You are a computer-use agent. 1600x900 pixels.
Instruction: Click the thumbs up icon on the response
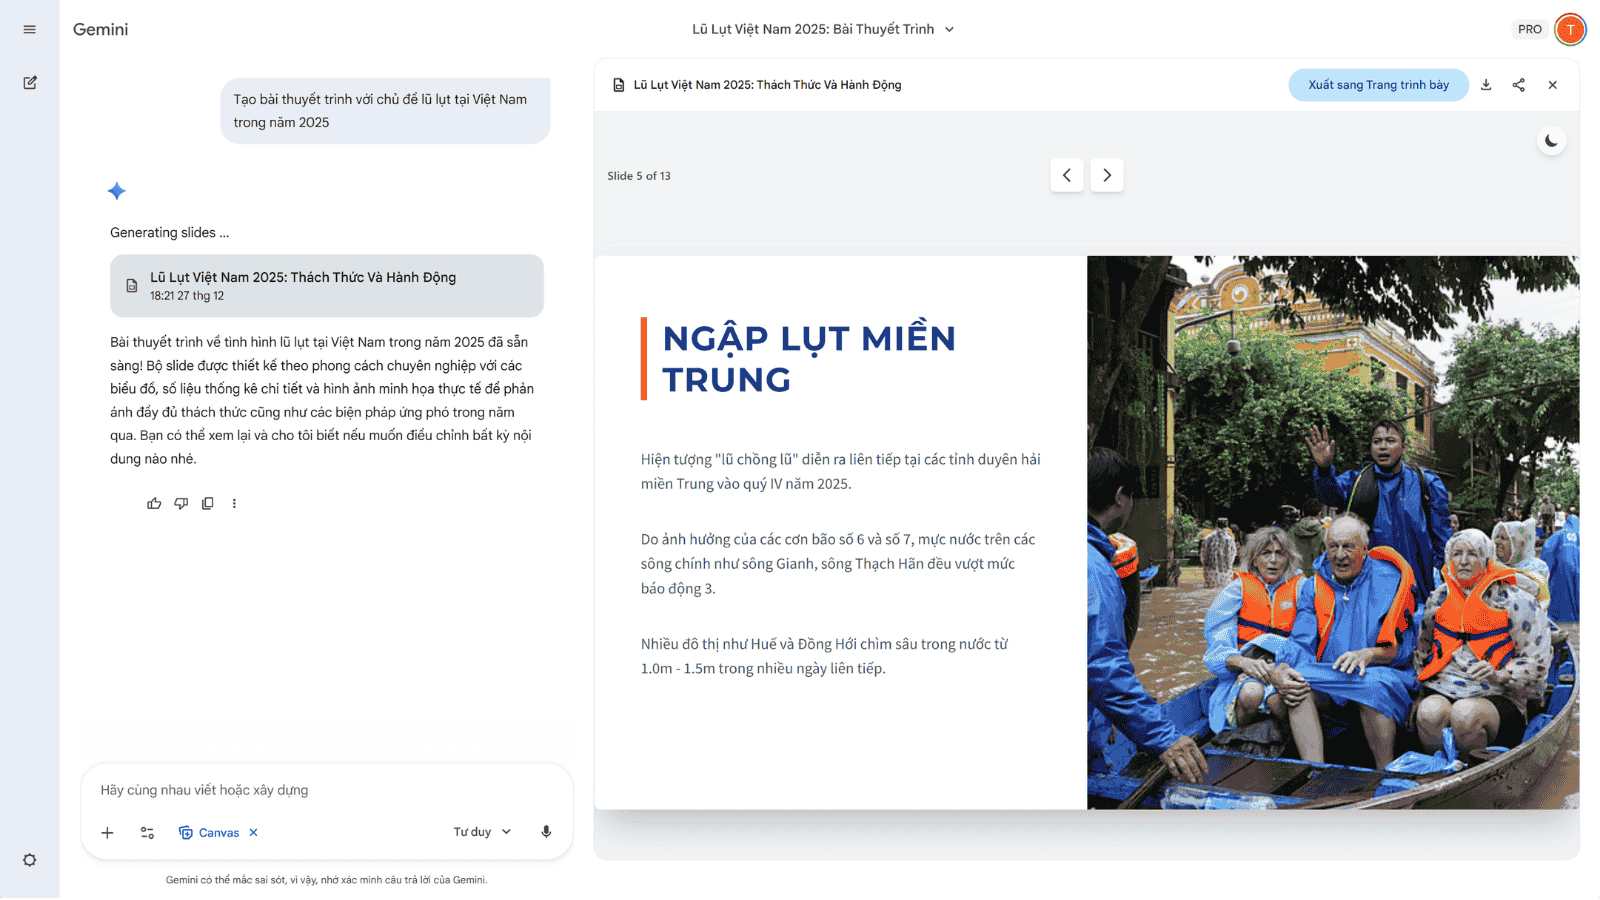tap(154, 504)
